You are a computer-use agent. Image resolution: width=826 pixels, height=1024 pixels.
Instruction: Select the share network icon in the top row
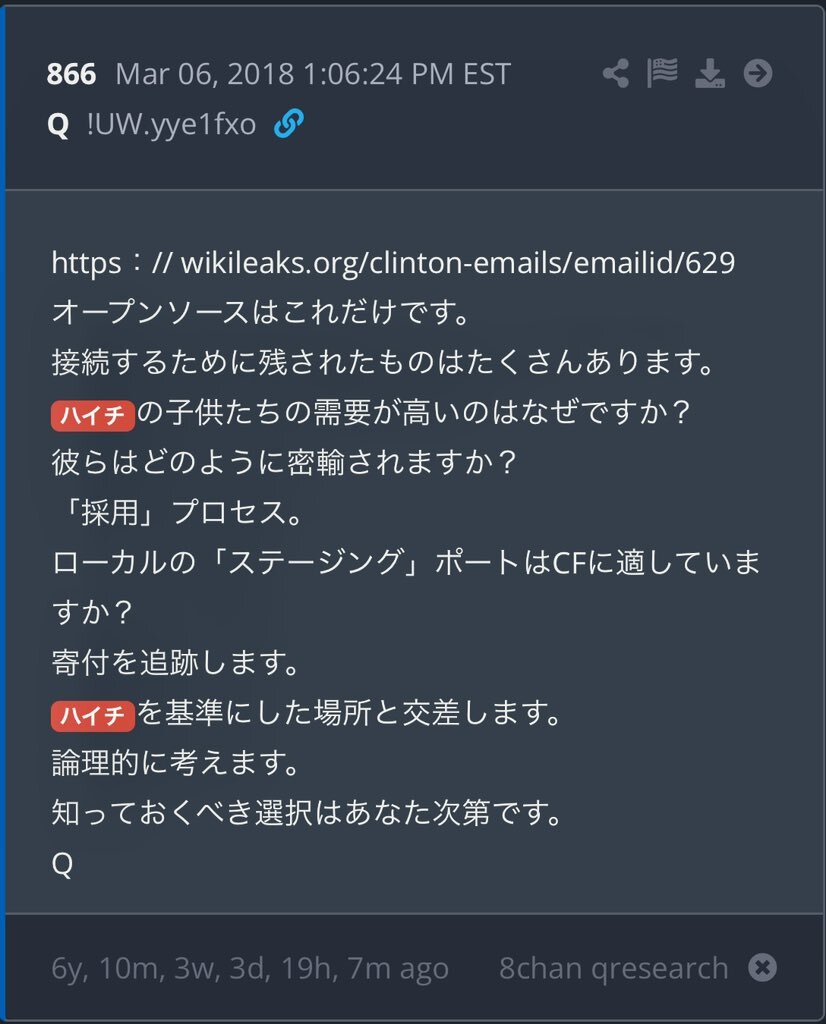(614, 70)
